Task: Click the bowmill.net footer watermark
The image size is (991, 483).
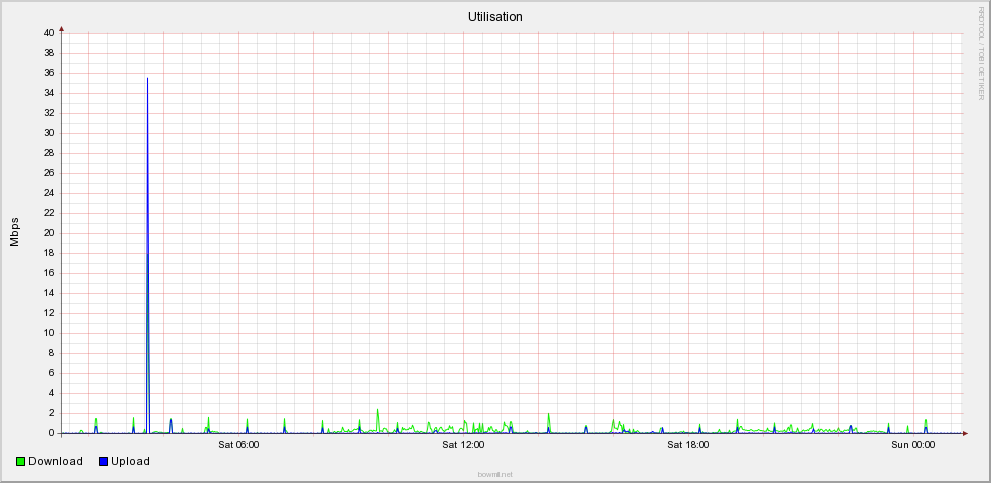Action: click(495, 474)
